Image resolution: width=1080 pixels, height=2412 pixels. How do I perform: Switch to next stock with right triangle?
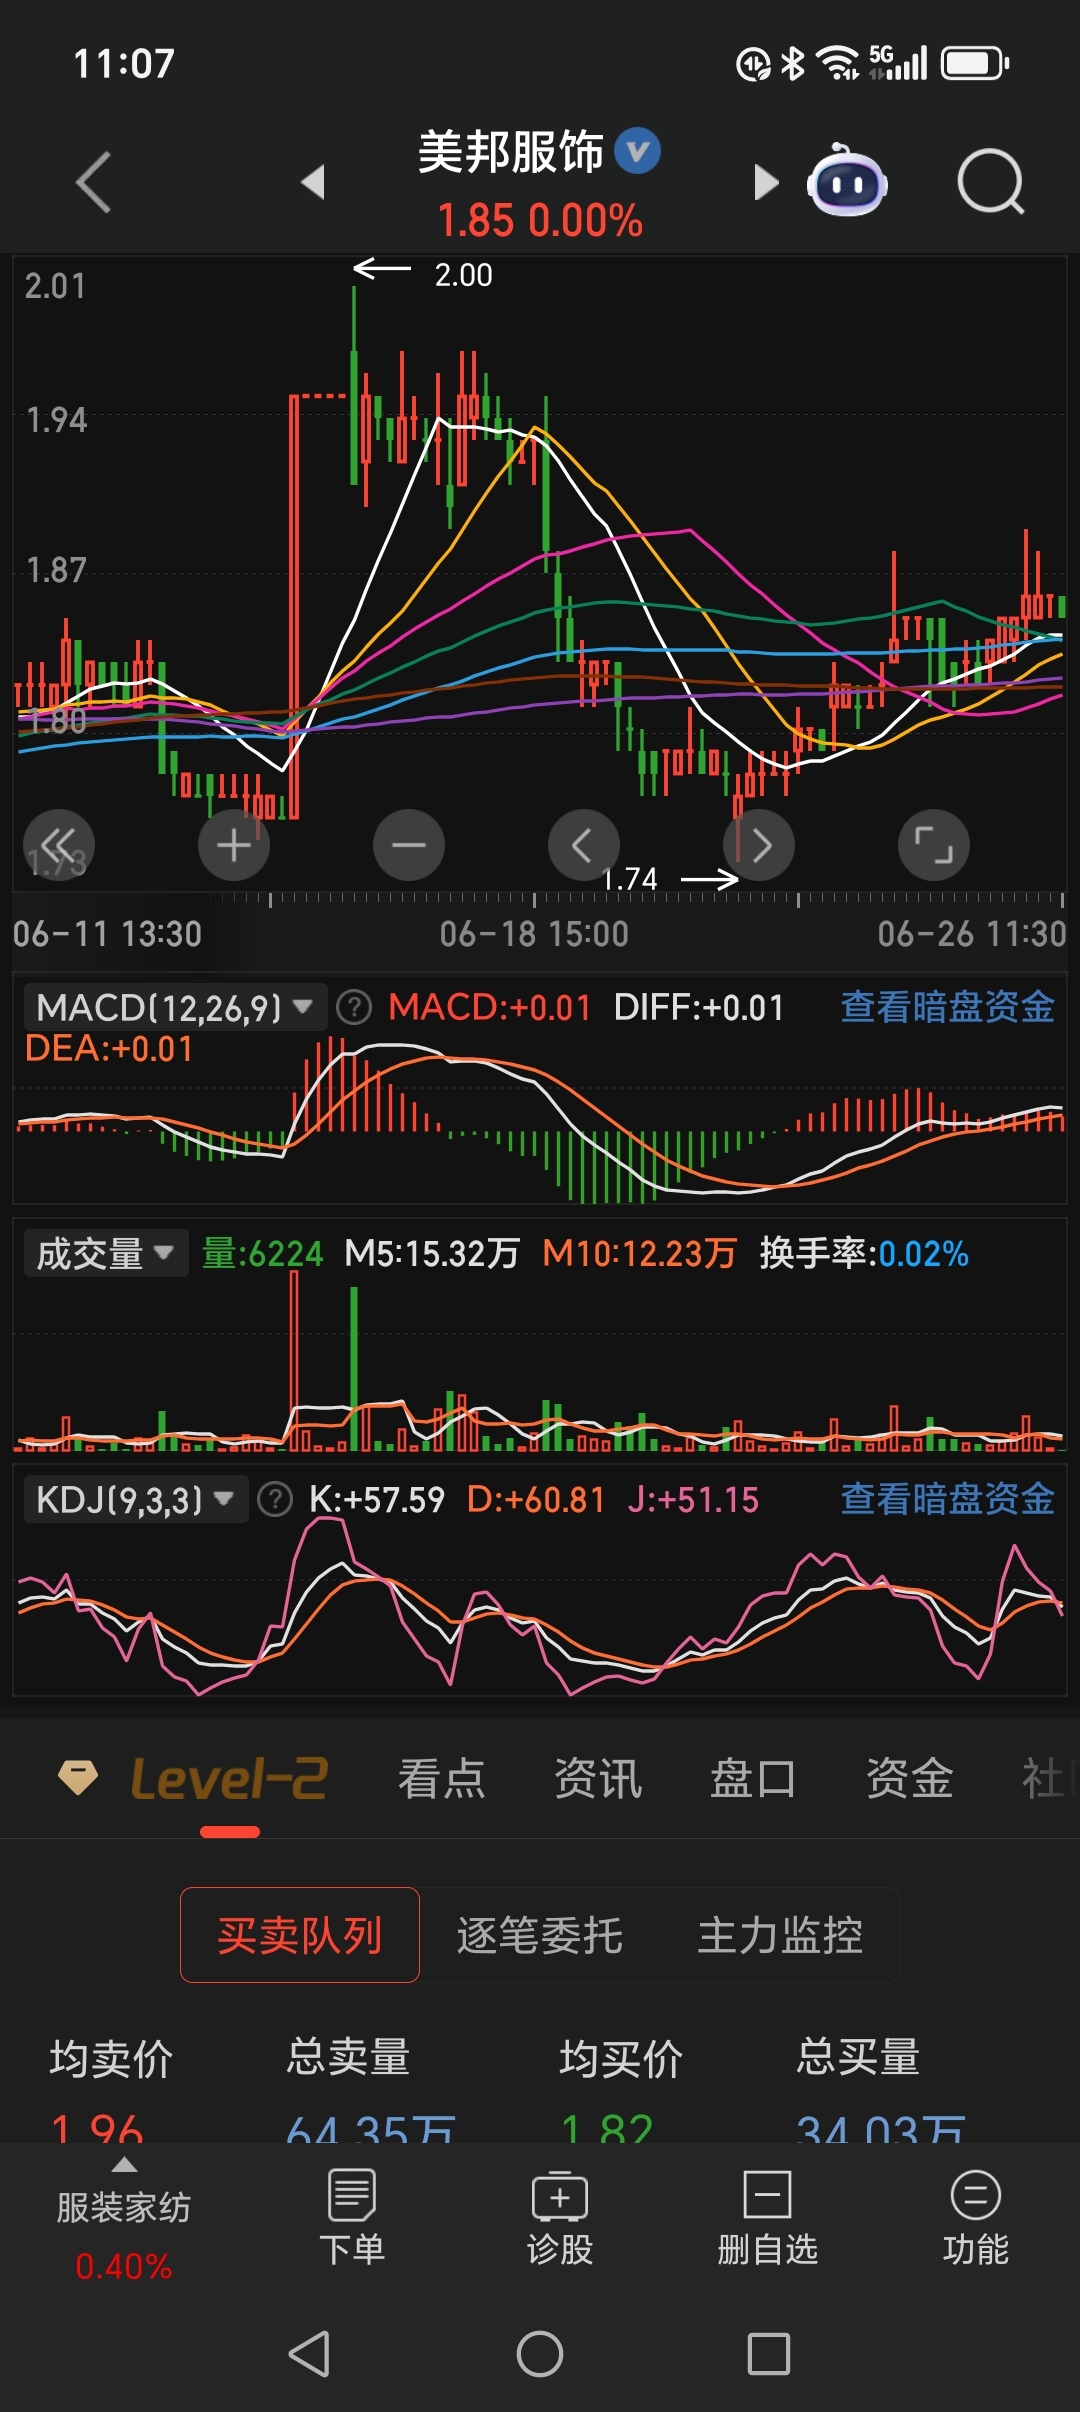click(766, 182)
